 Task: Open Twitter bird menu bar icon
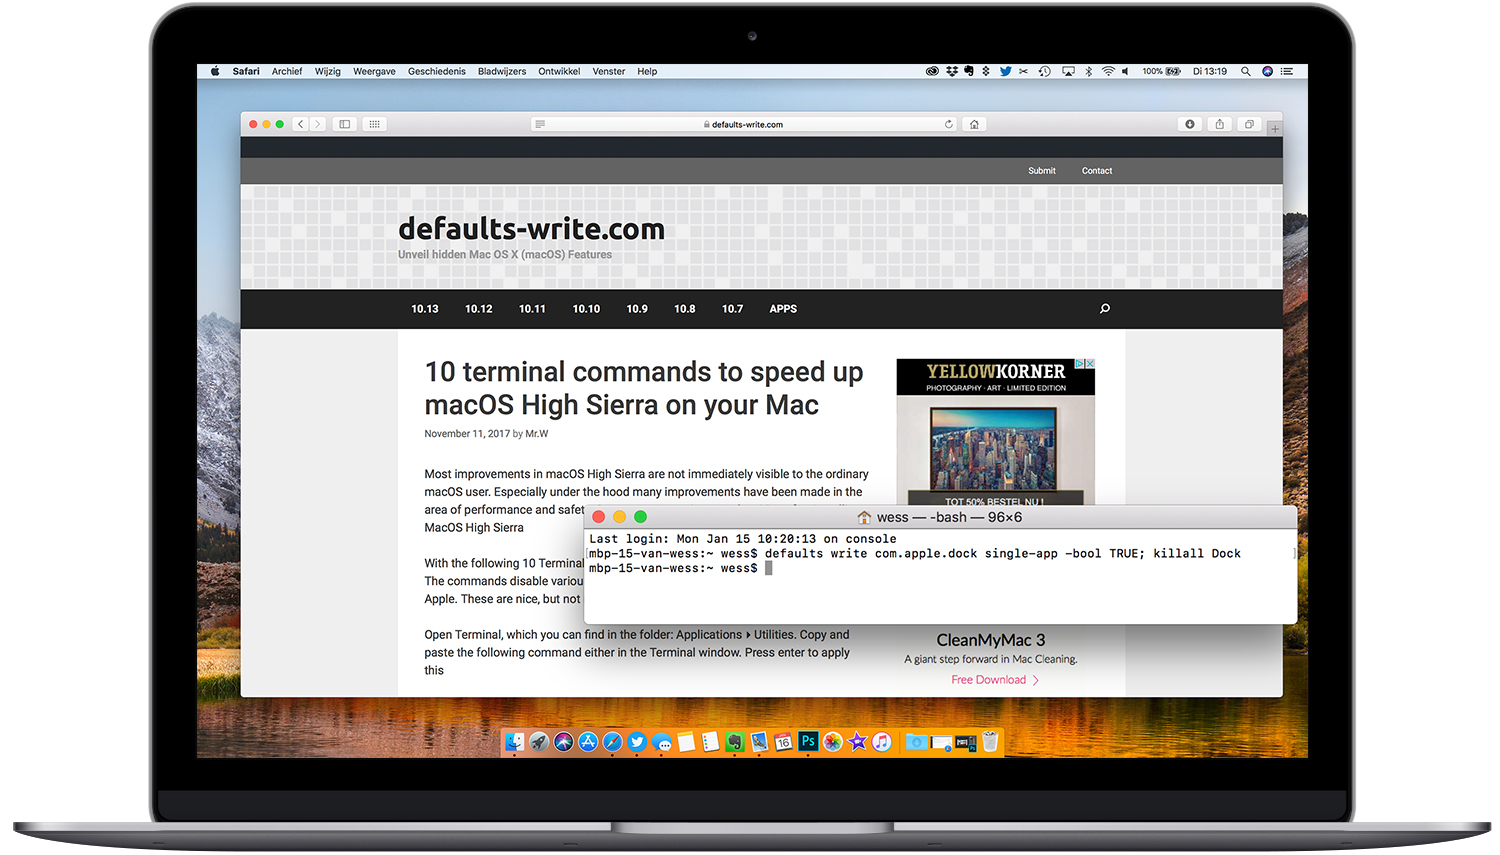click(x=1006, y=71)
